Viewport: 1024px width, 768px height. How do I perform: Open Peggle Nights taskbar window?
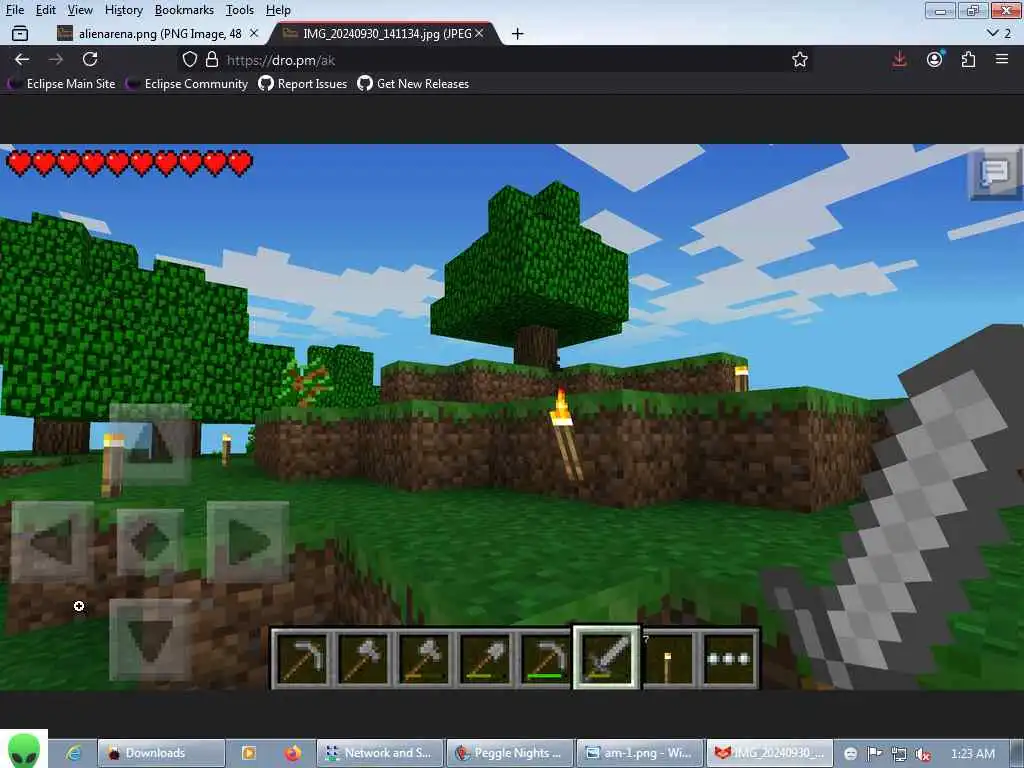pyautogui.click(x=509, y=753)
